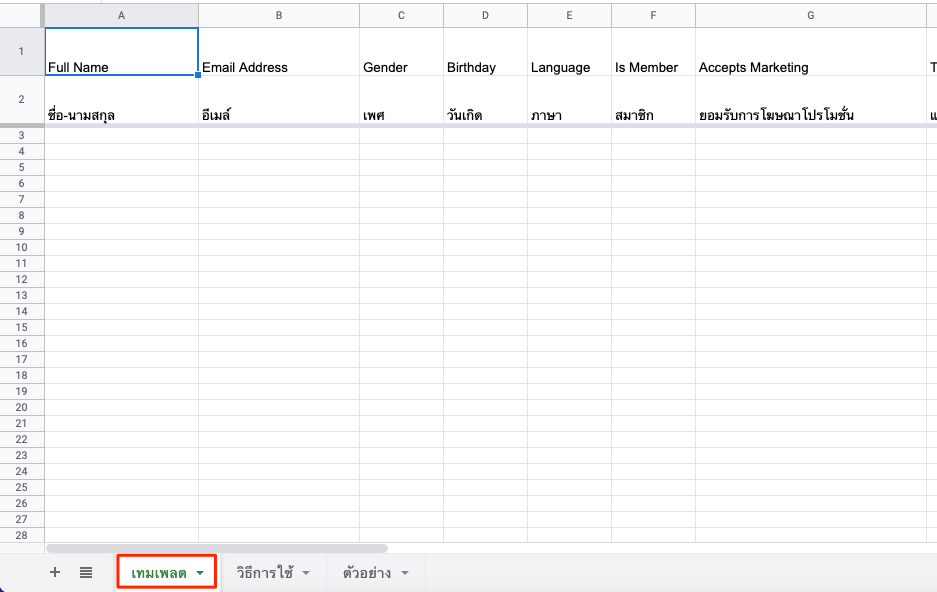Select row 2 header
Viewport: 937px width, 592px height.
[22, 100]
